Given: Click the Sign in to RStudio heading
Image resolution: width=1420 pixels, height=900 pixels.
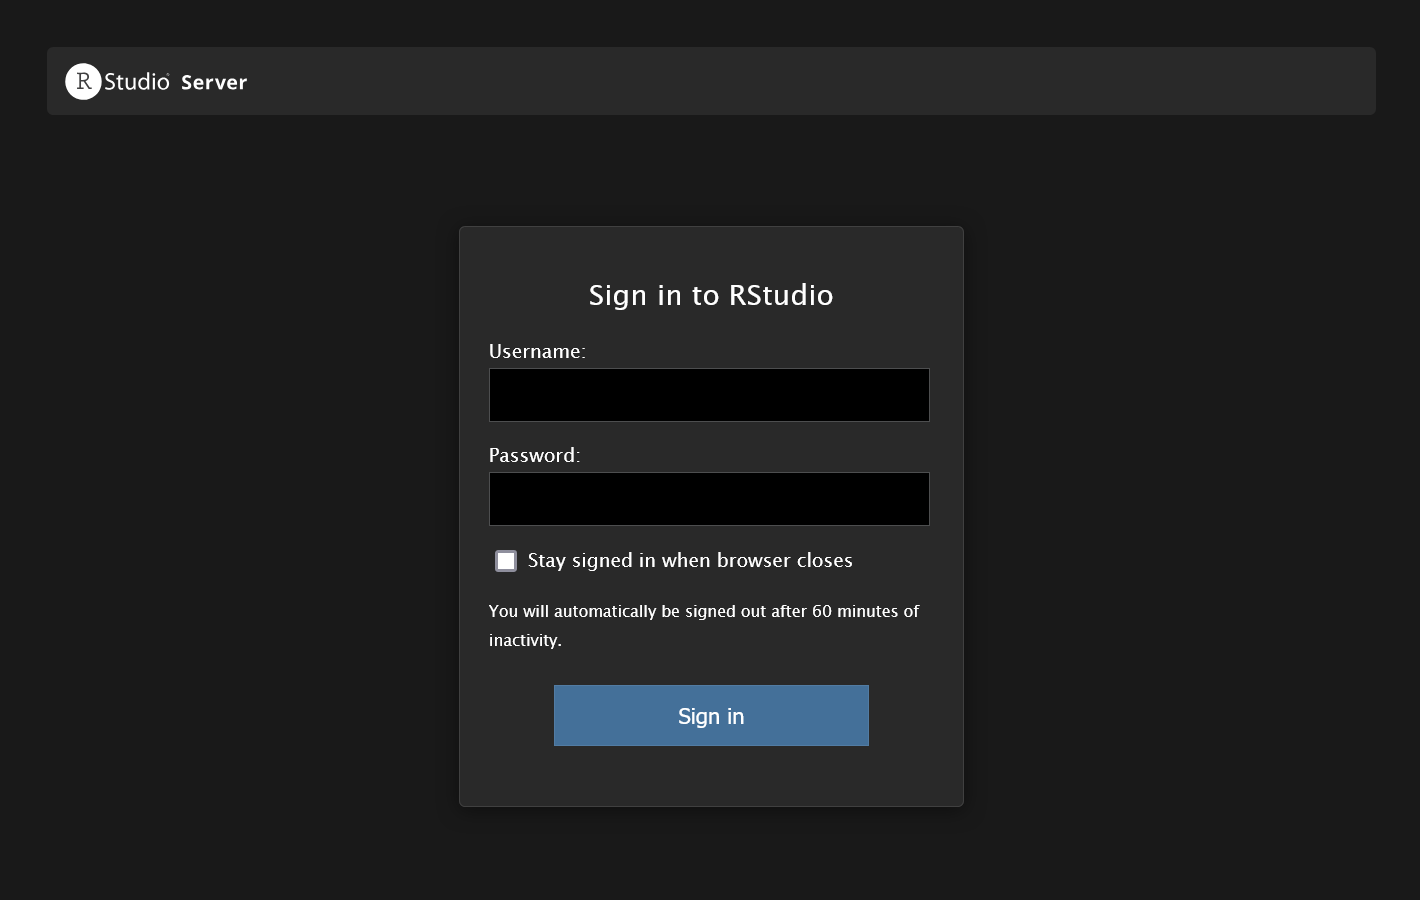Looking at the screenshot, I should tap(711, 295).
